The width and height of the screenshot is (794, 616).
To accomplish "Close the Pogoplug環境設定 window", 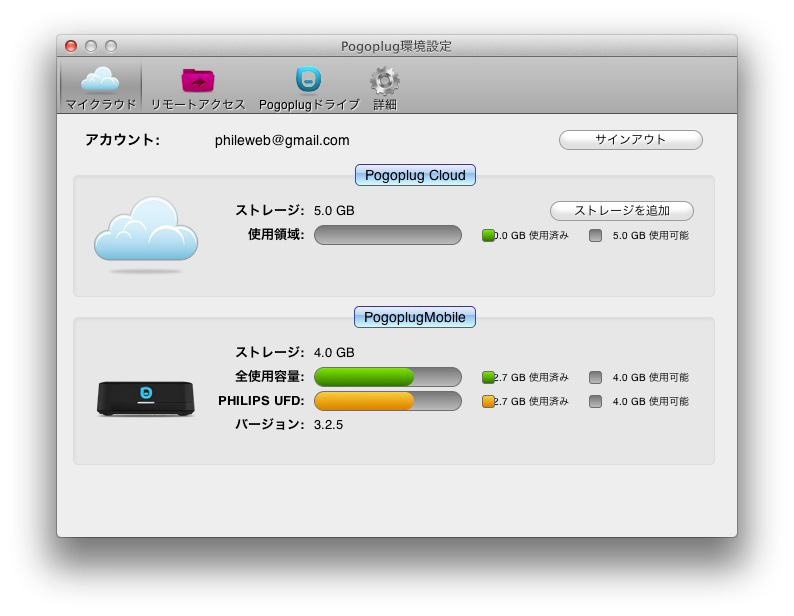I will (71, 46).
